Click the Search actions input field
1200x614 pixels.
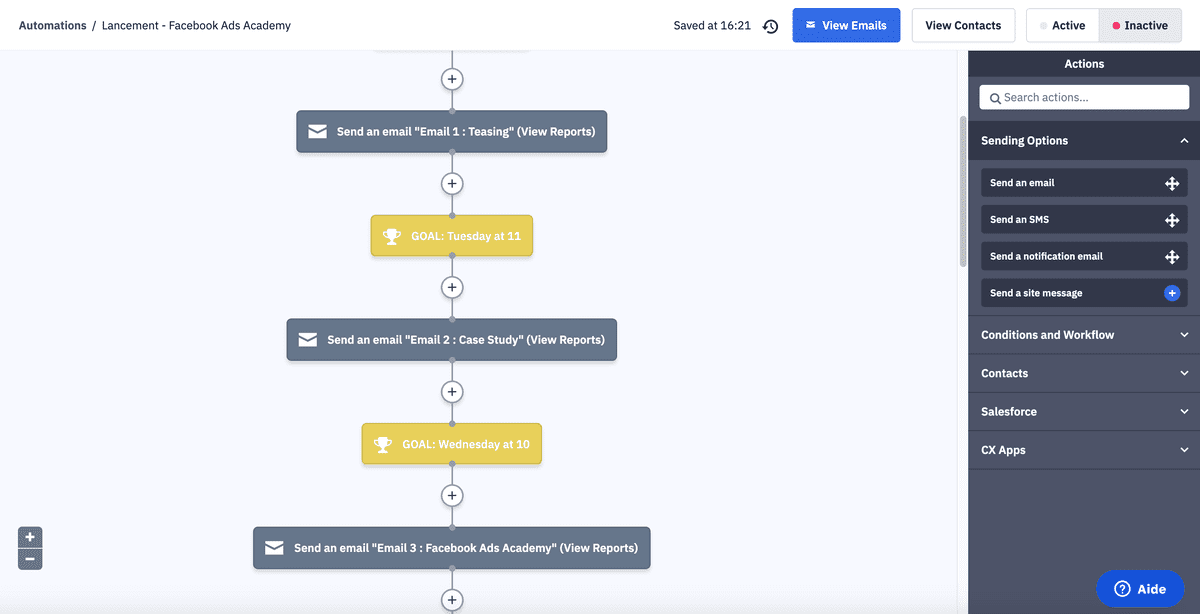(x=1084, y=97)
